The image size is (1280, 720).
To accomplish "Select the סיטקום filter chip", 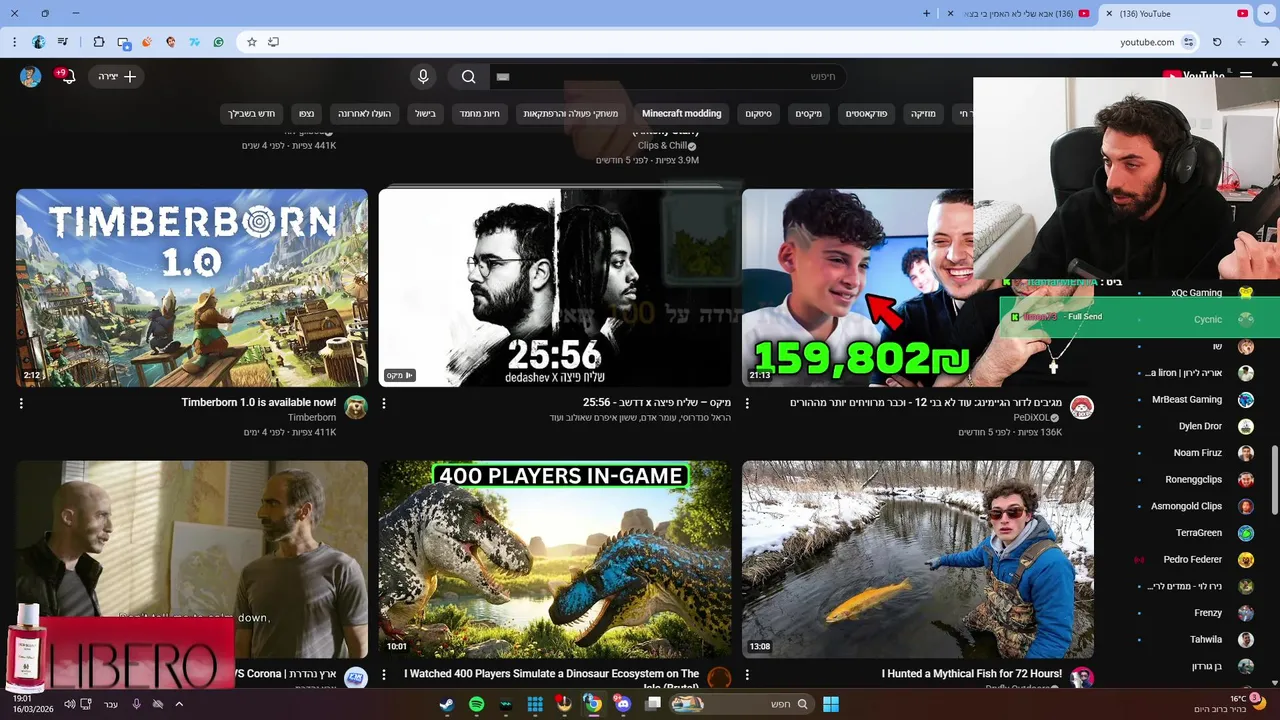I will click(758, 114).
